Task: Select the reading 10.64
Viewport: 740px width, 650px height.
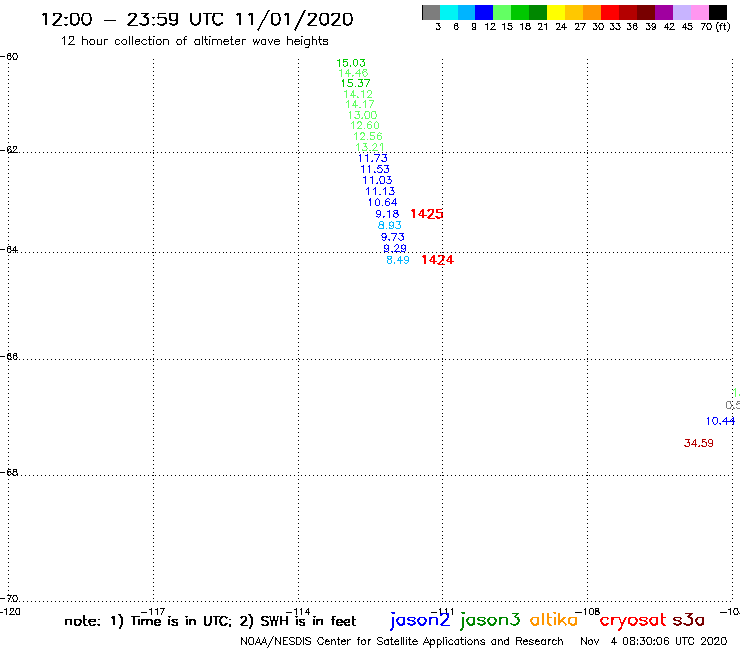Action: [382, 203]
